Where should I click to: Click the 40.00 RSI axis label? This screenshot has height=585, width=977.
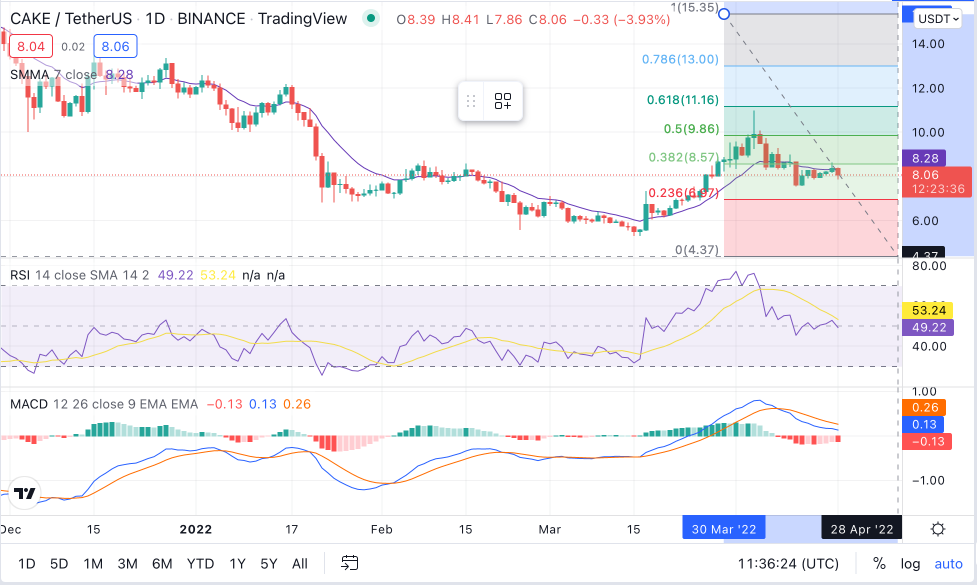(929, 346)
